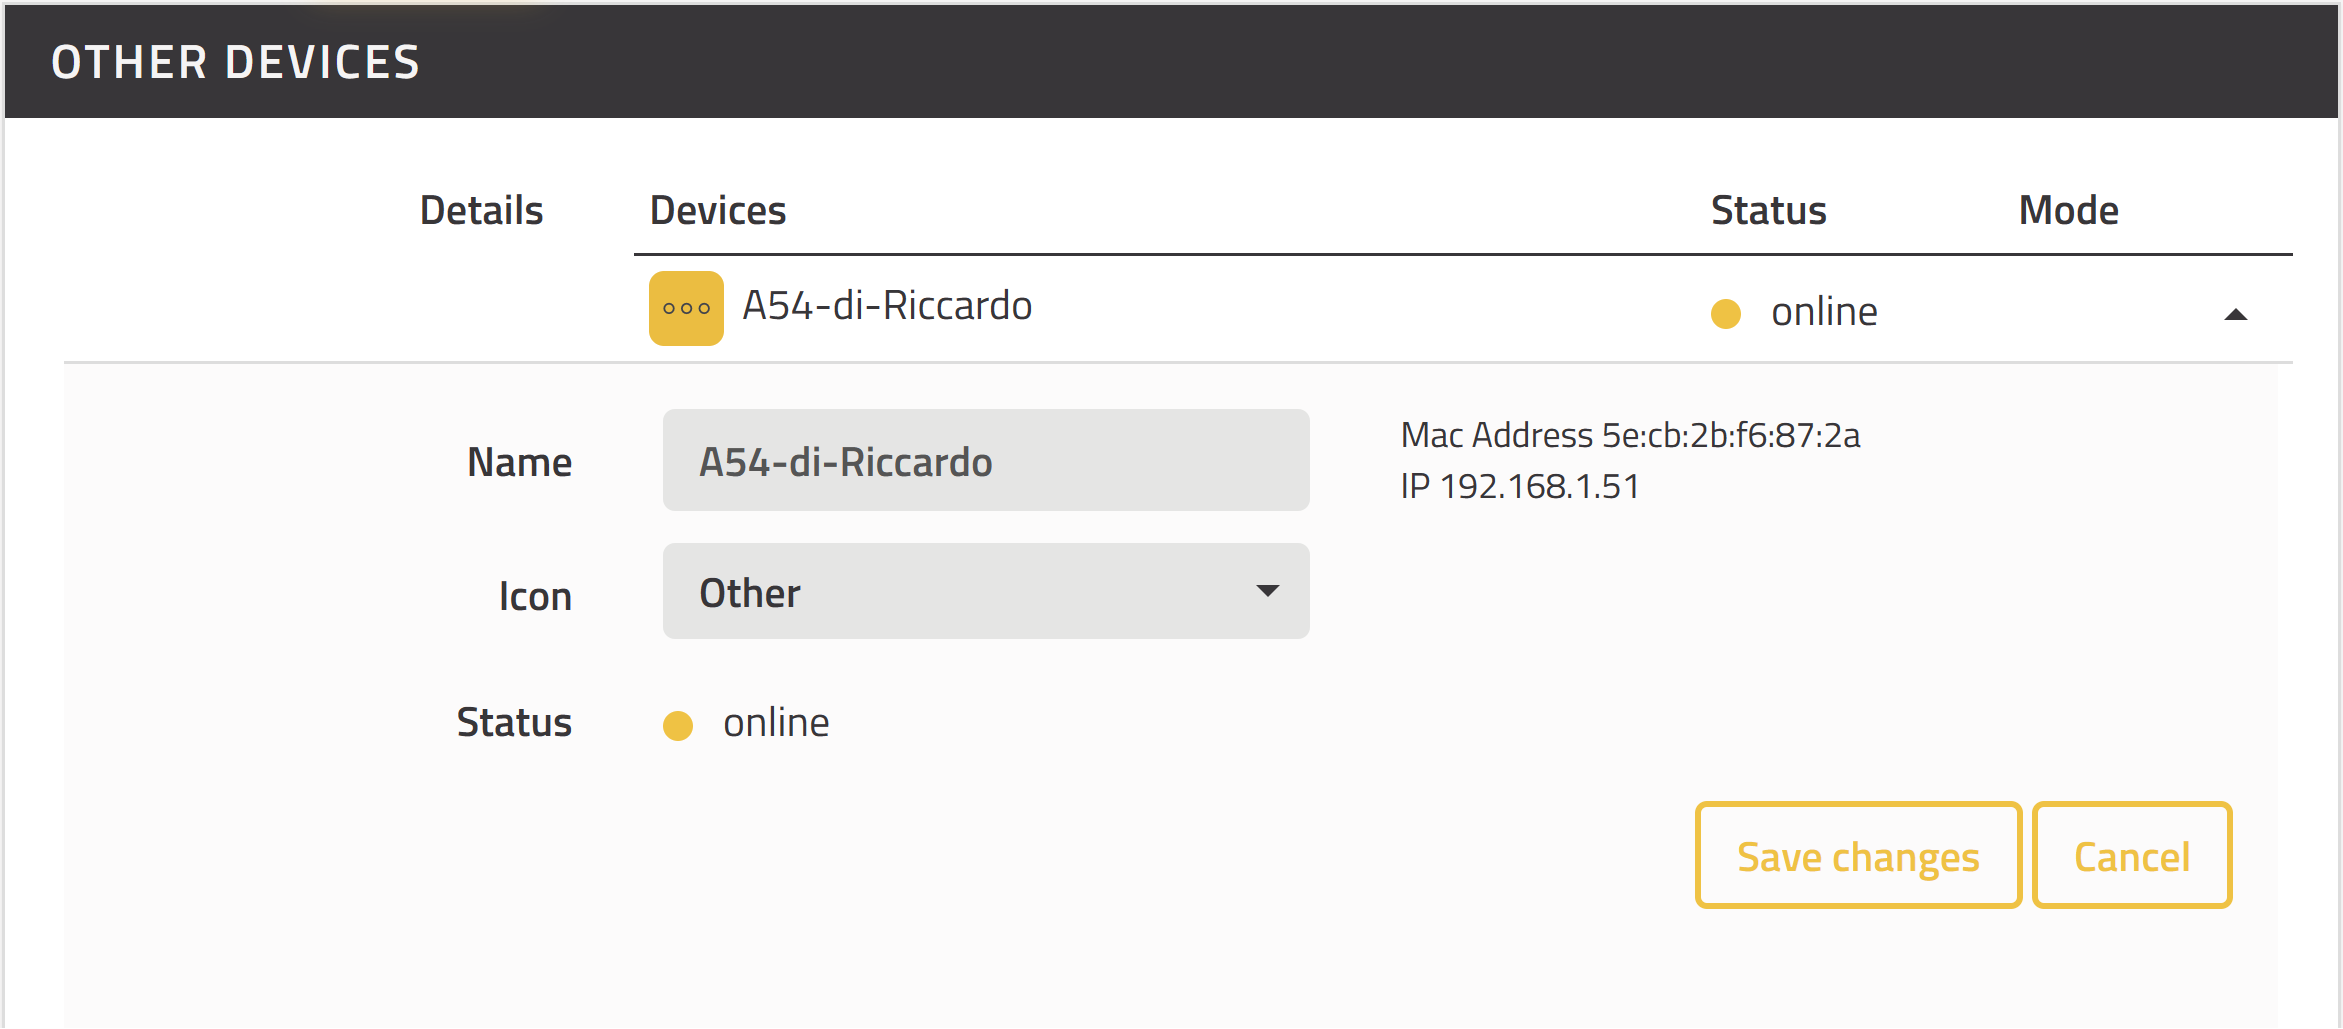This screenshot has width=2343, height=1029.
Task: Click the online text in device row
Action: coord(1824,312)
